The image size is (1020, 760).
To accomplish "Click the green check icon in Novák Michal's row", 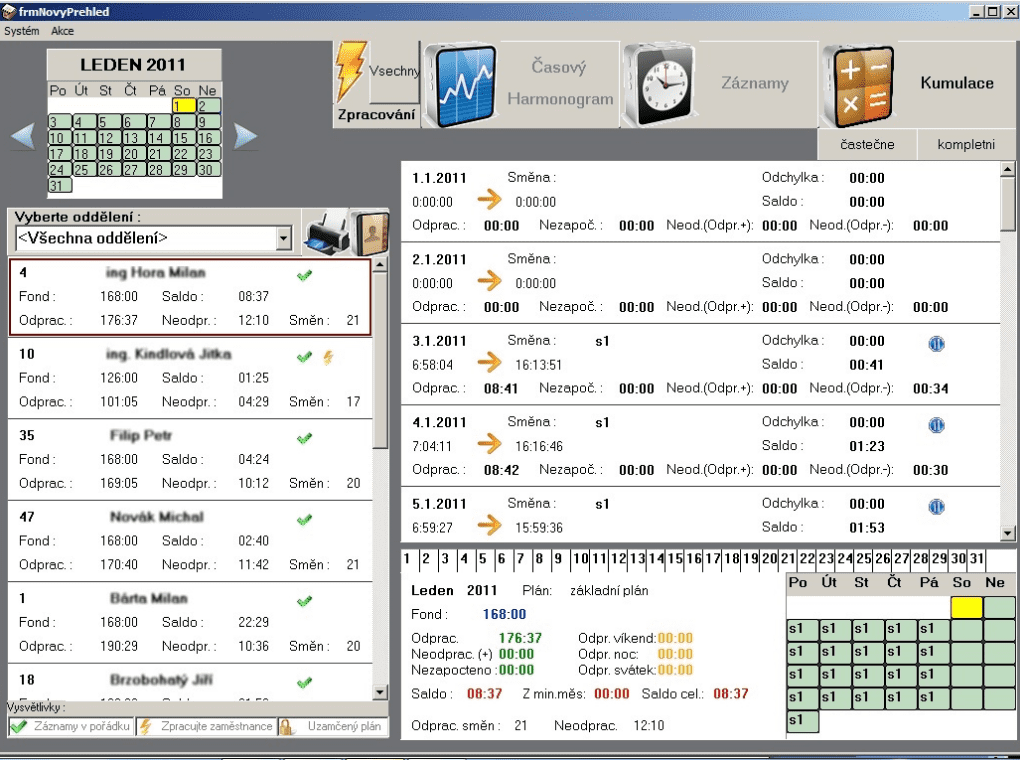I will click(304, 519).
